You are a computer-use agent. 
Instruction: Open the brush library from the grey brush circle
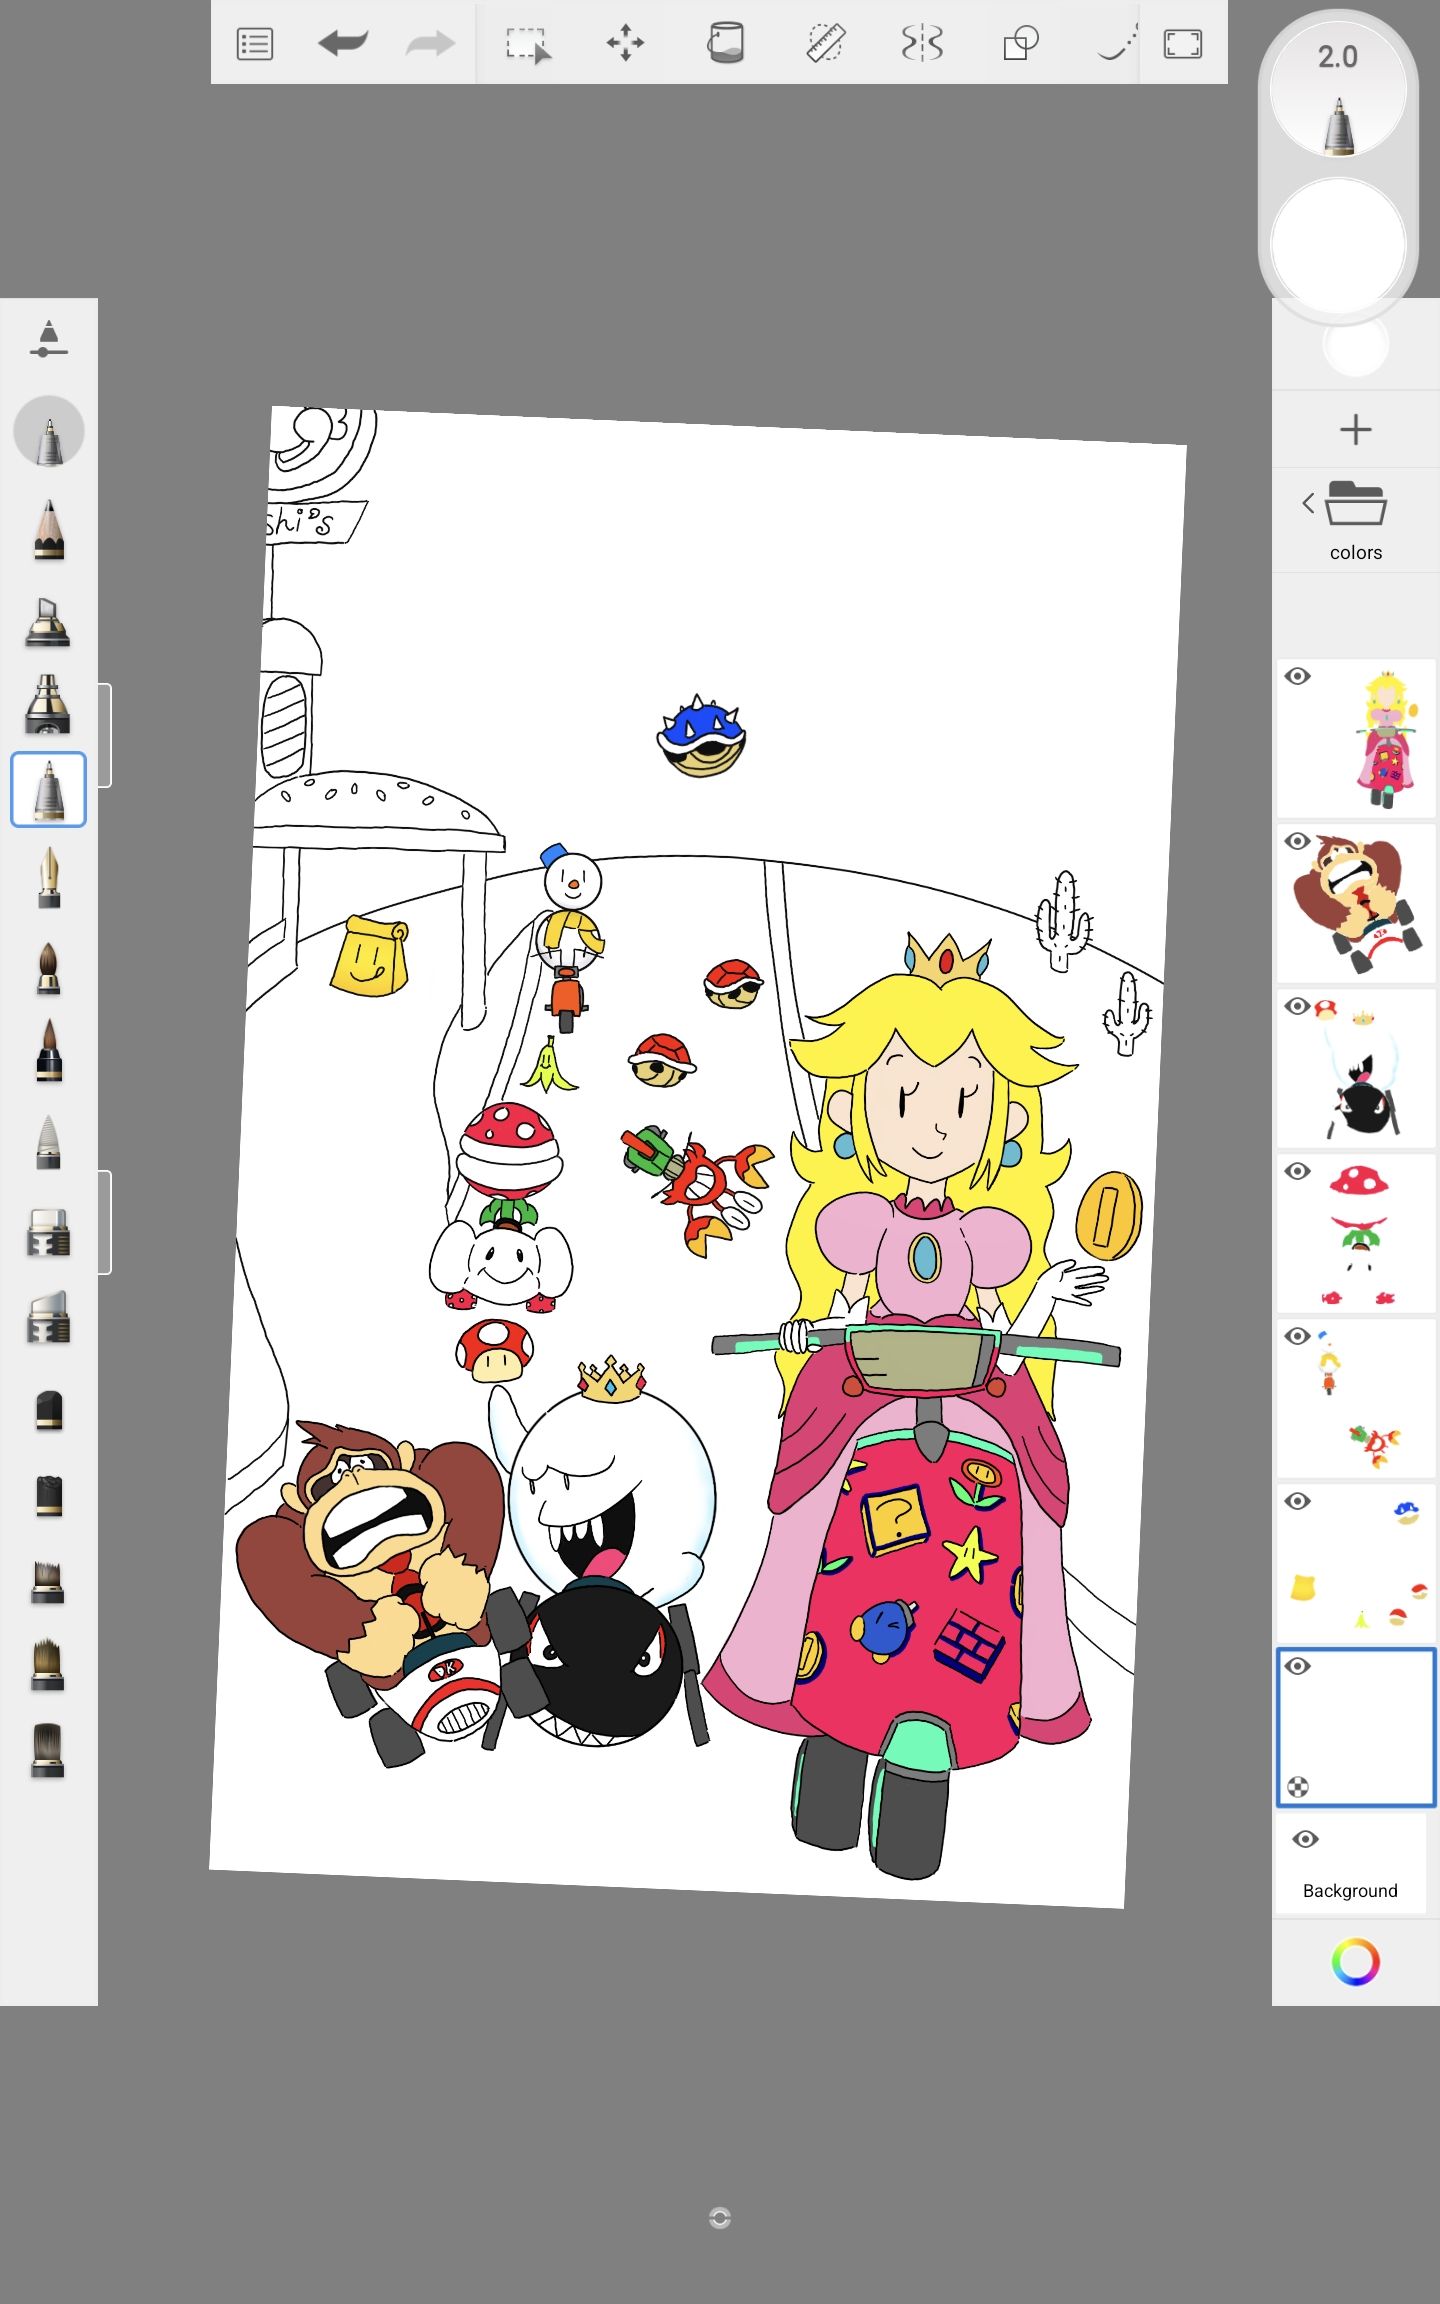pos(49,432)
